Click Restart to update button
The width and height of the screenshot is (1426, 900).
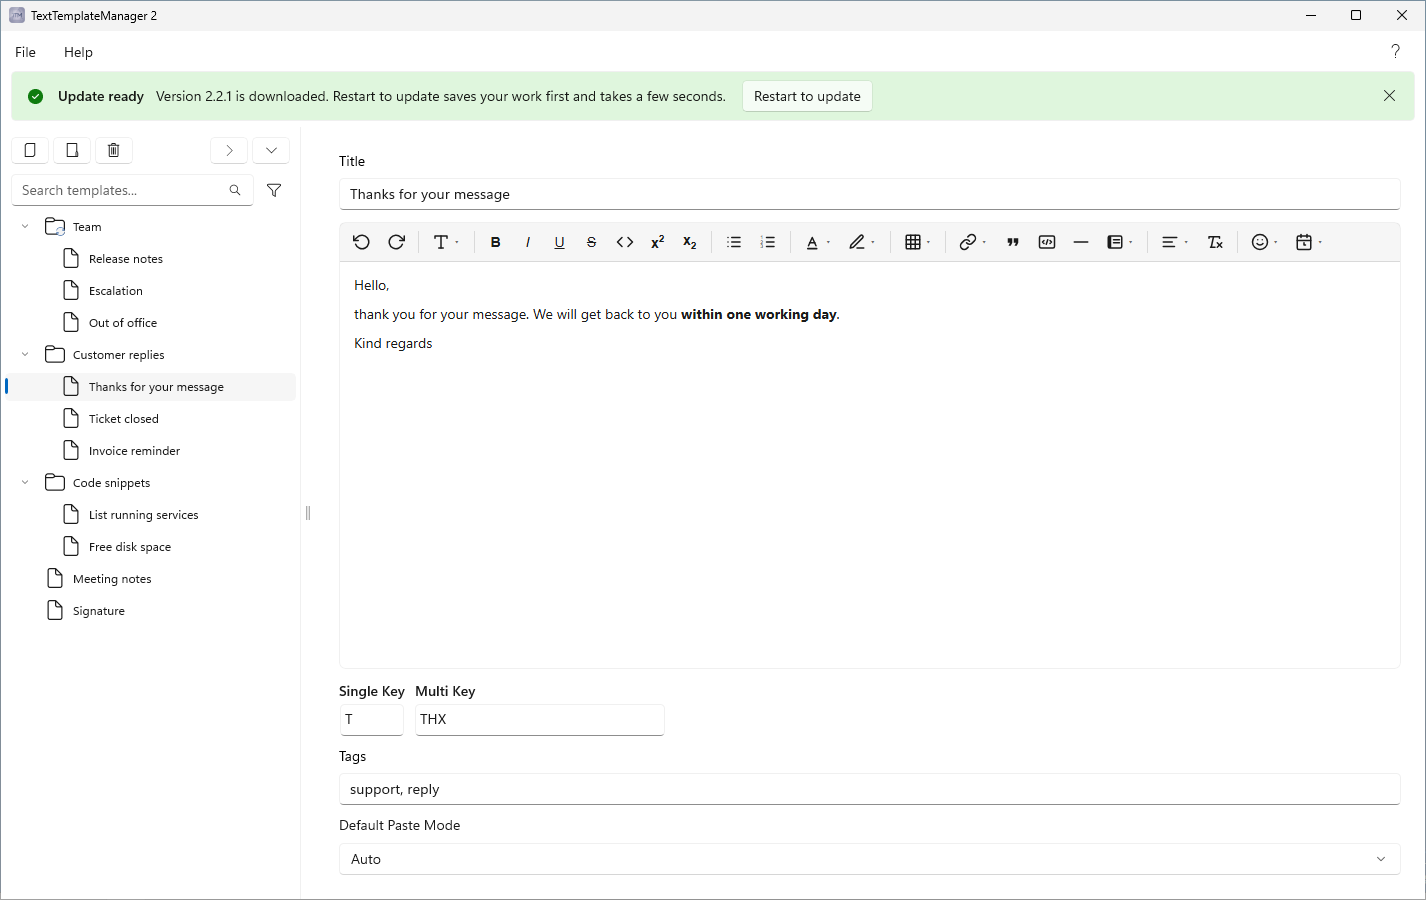tap(807, 96)
